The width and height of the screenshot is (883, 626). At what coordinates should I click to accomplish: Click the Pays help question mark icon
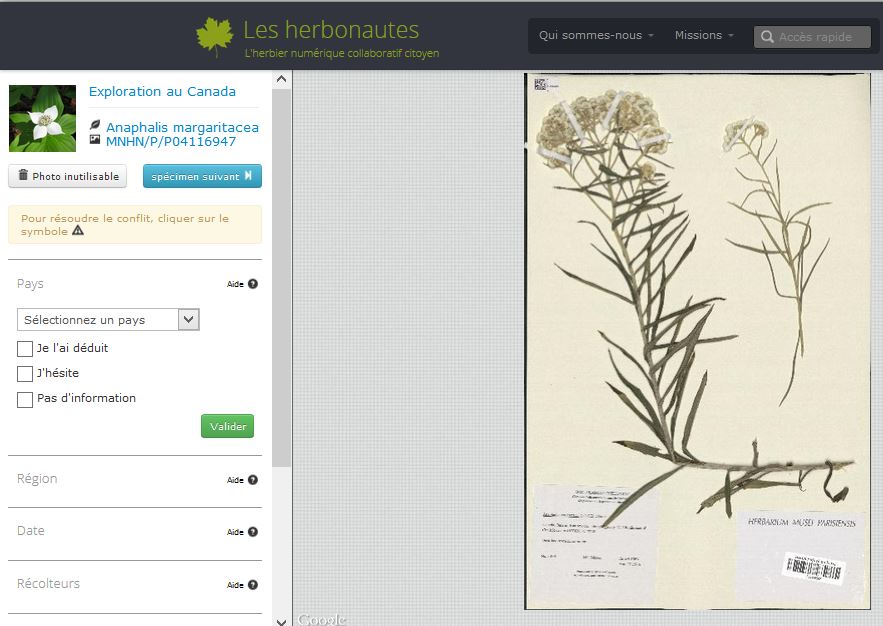253,284
